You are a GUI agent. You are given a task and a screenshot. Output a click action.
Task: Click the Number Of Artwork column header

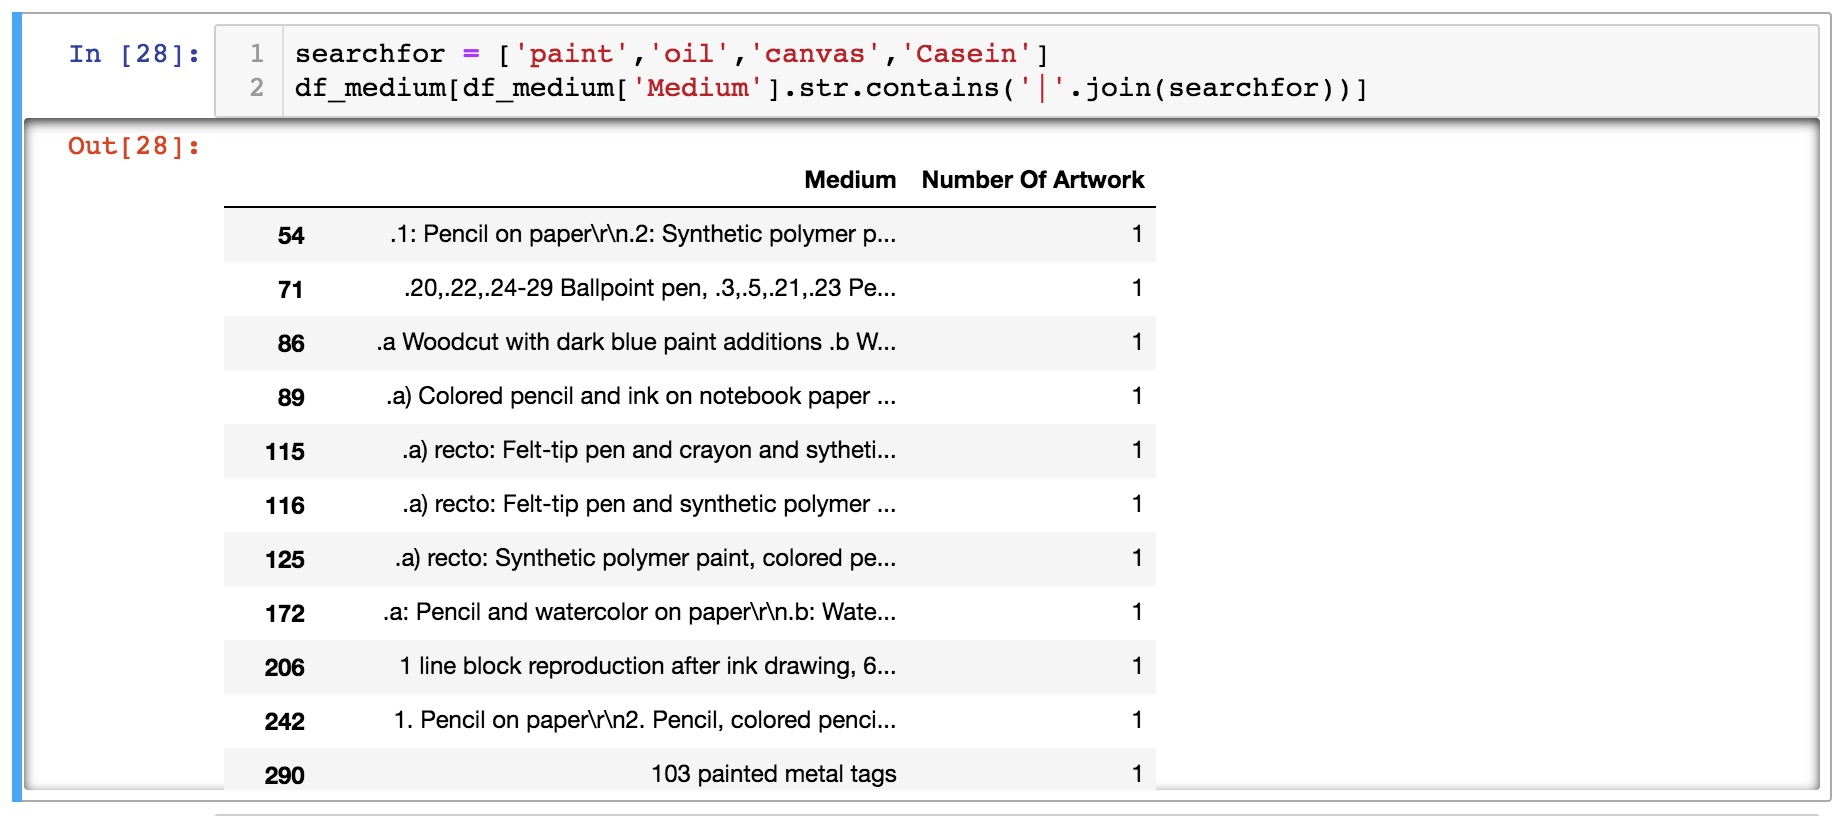point(1032,180)
